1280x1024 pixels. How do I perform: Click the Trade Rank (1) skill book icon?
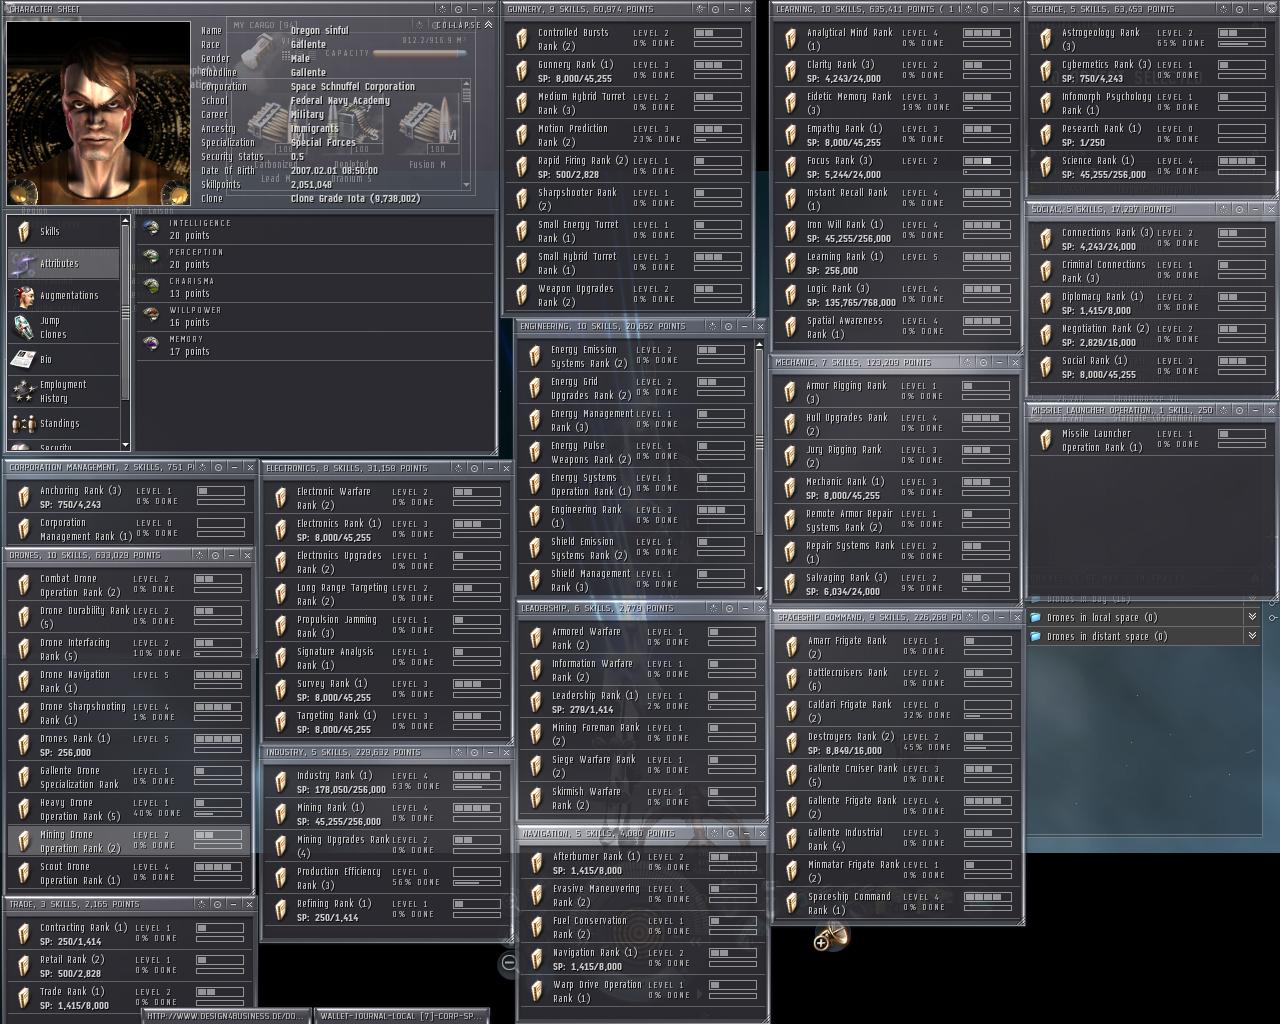pyautogui.click(x=23, y=998)
